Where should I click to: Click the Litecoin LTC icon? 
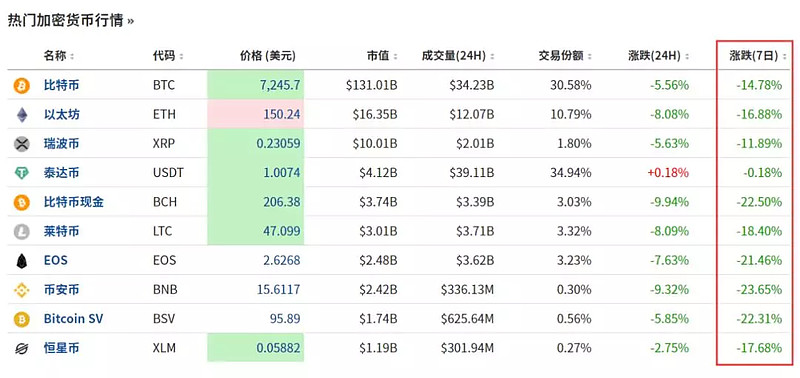[21, 232]
